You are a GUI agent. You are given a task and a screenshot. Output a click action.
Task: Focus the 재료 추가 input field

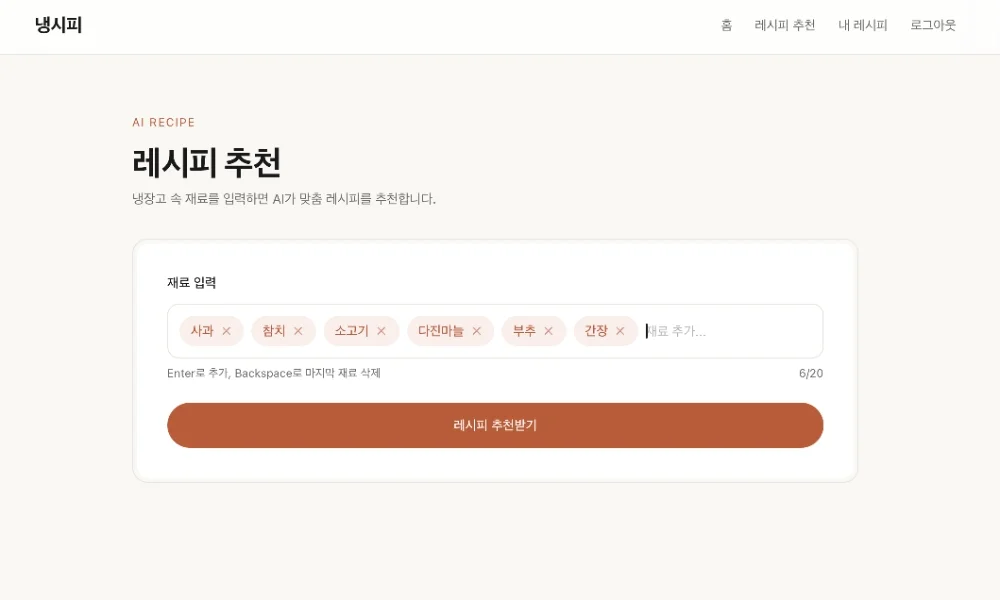pos(730,331)
